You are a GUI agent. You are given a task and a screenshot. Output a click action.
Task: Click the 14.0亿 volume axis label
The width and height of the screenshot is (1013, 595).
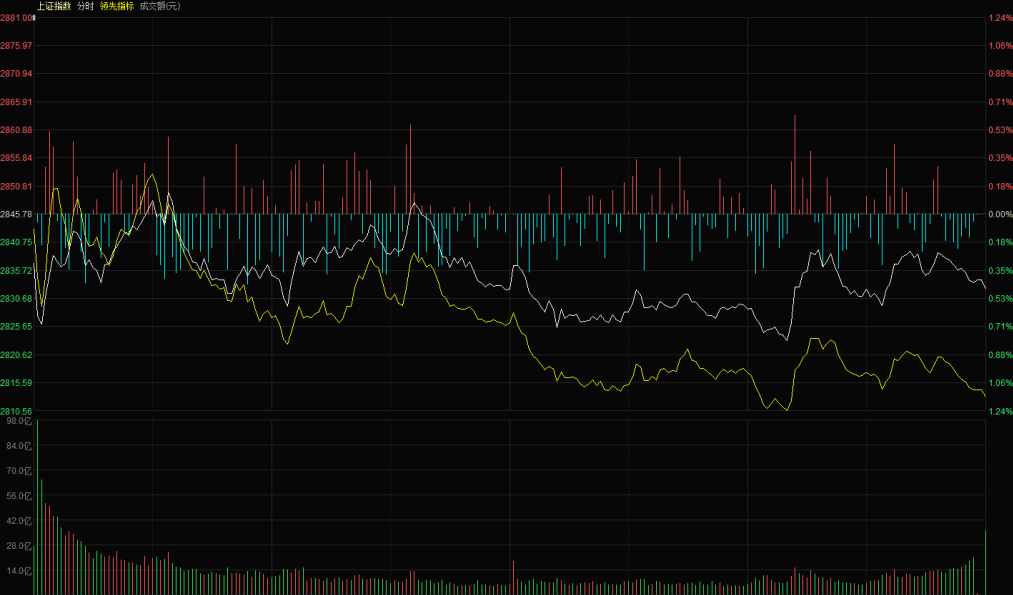click(19, 570)
